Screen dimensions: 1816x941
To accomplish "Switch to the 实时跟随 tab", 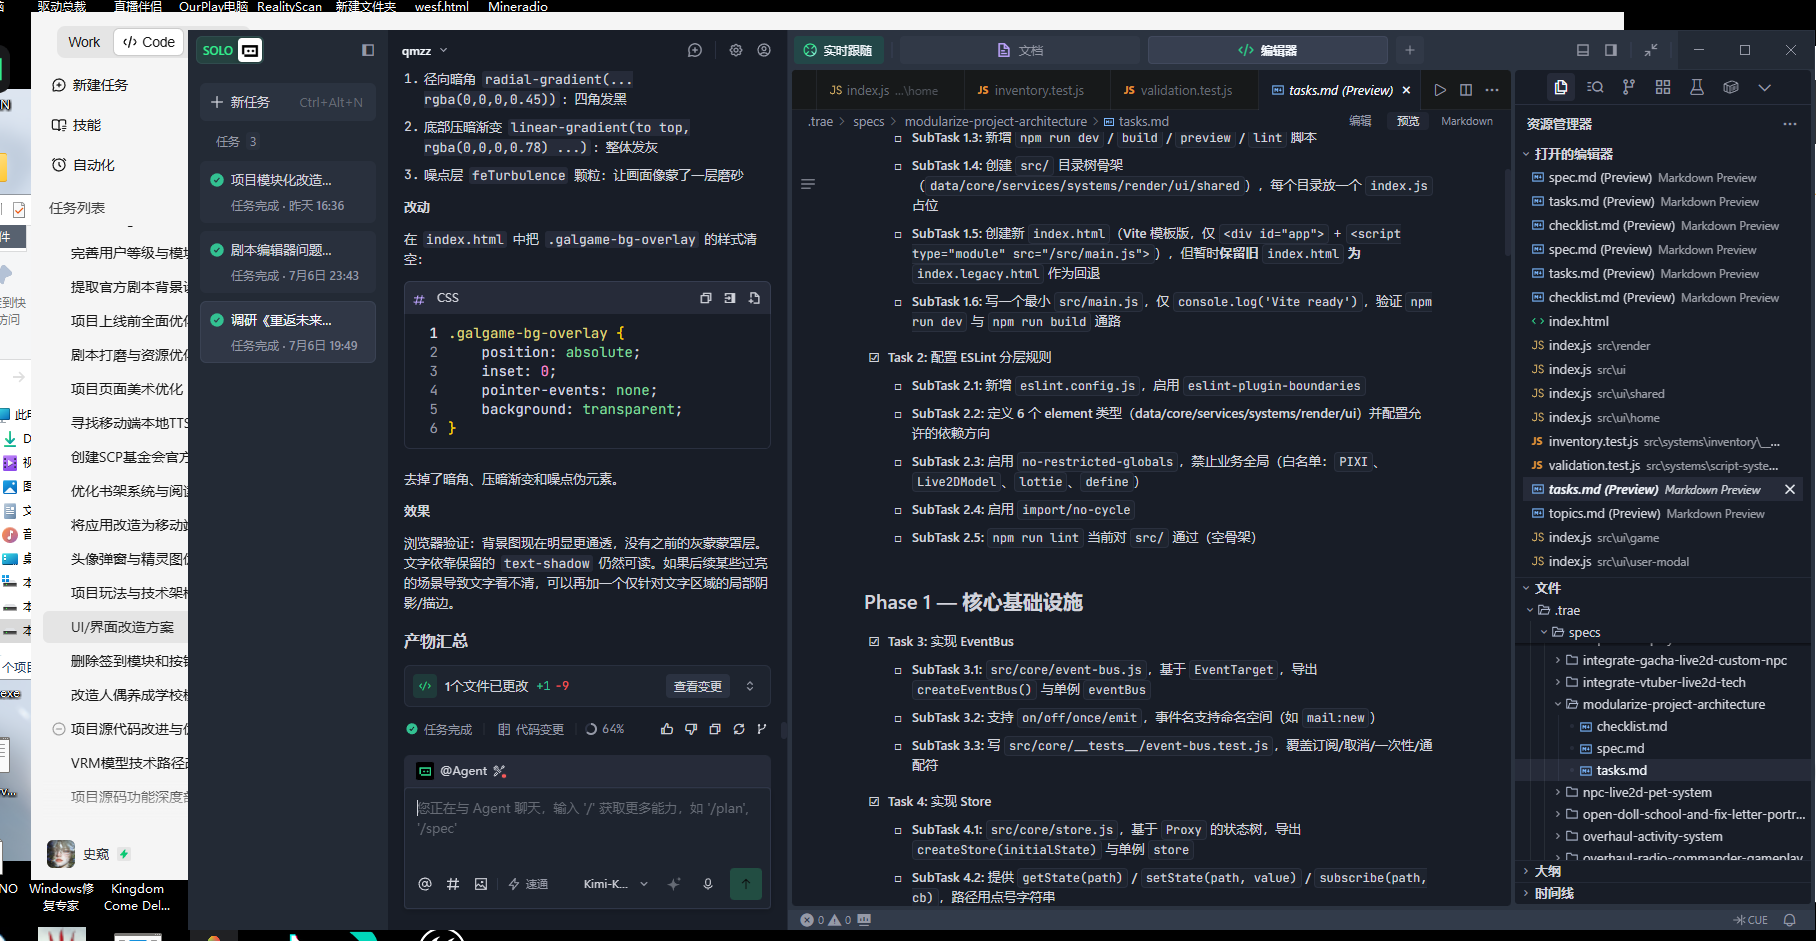I will [839, 50].
